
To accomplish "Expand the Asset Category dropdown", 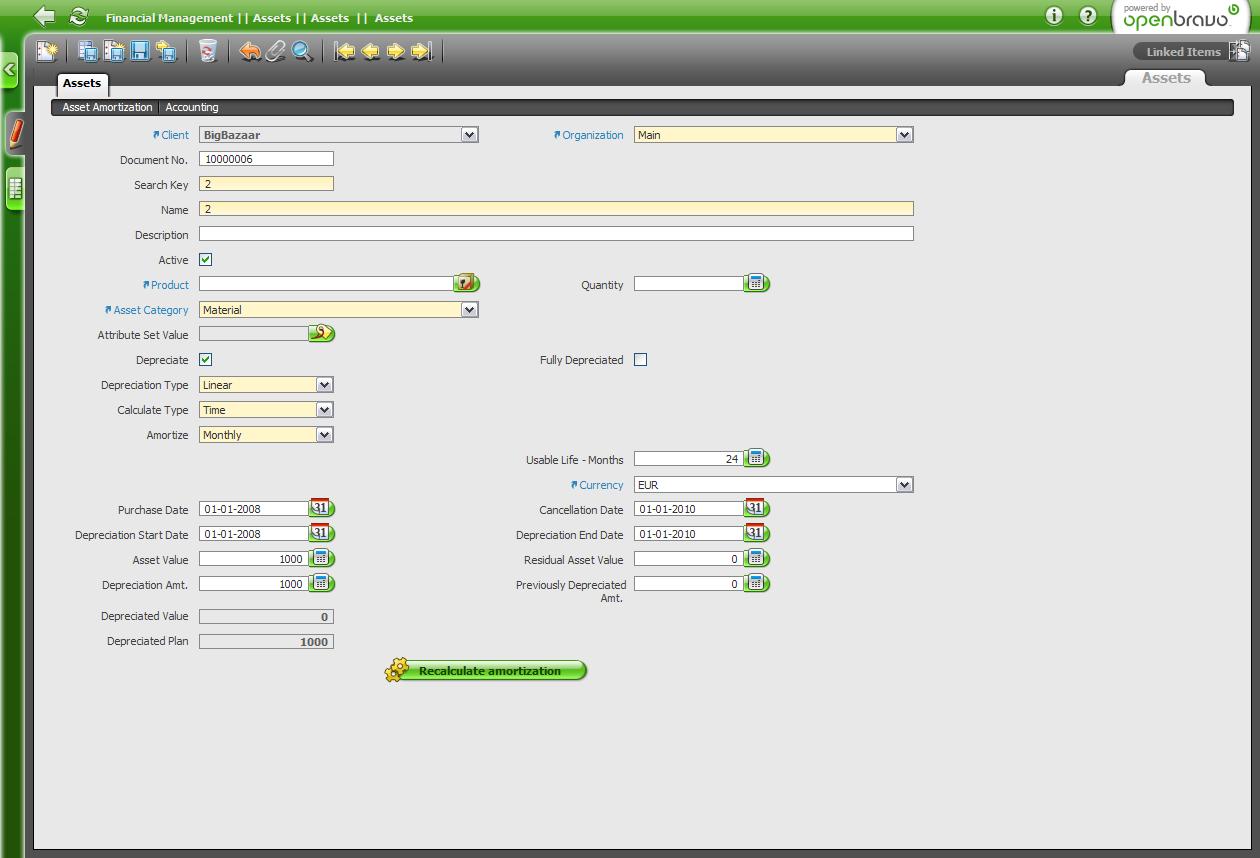I will pos(469,310).
